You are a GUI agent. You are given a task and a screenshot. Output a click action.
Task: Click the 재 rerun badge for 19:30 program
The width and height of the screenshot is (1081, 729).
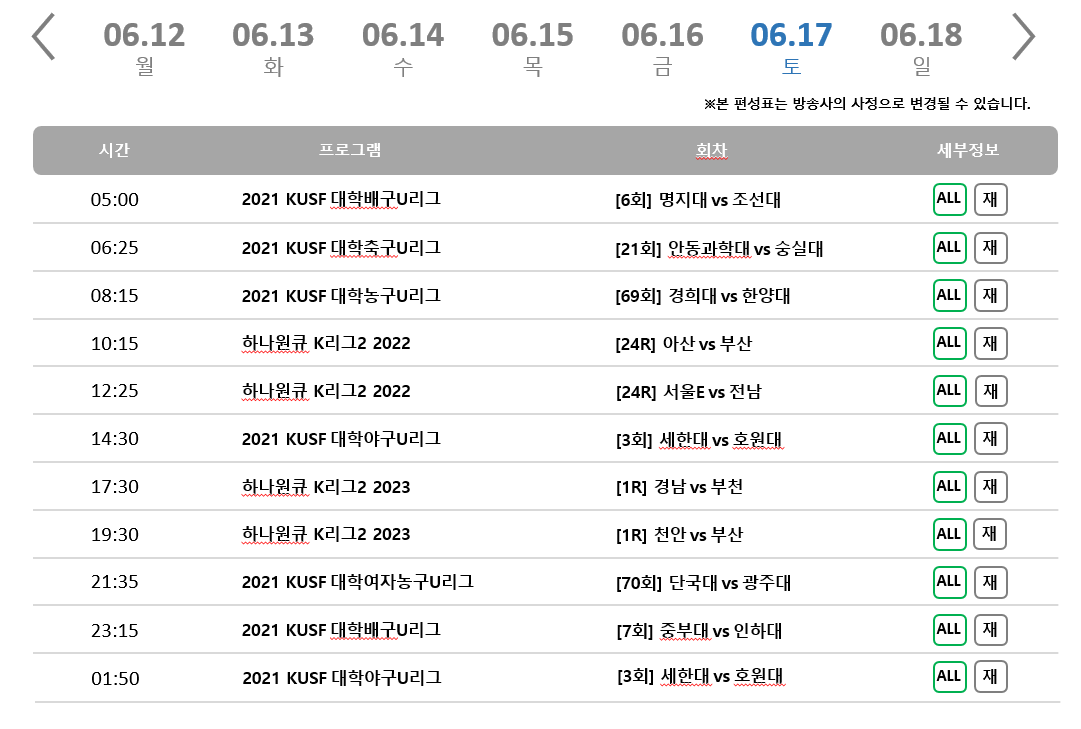pos(990,534)
